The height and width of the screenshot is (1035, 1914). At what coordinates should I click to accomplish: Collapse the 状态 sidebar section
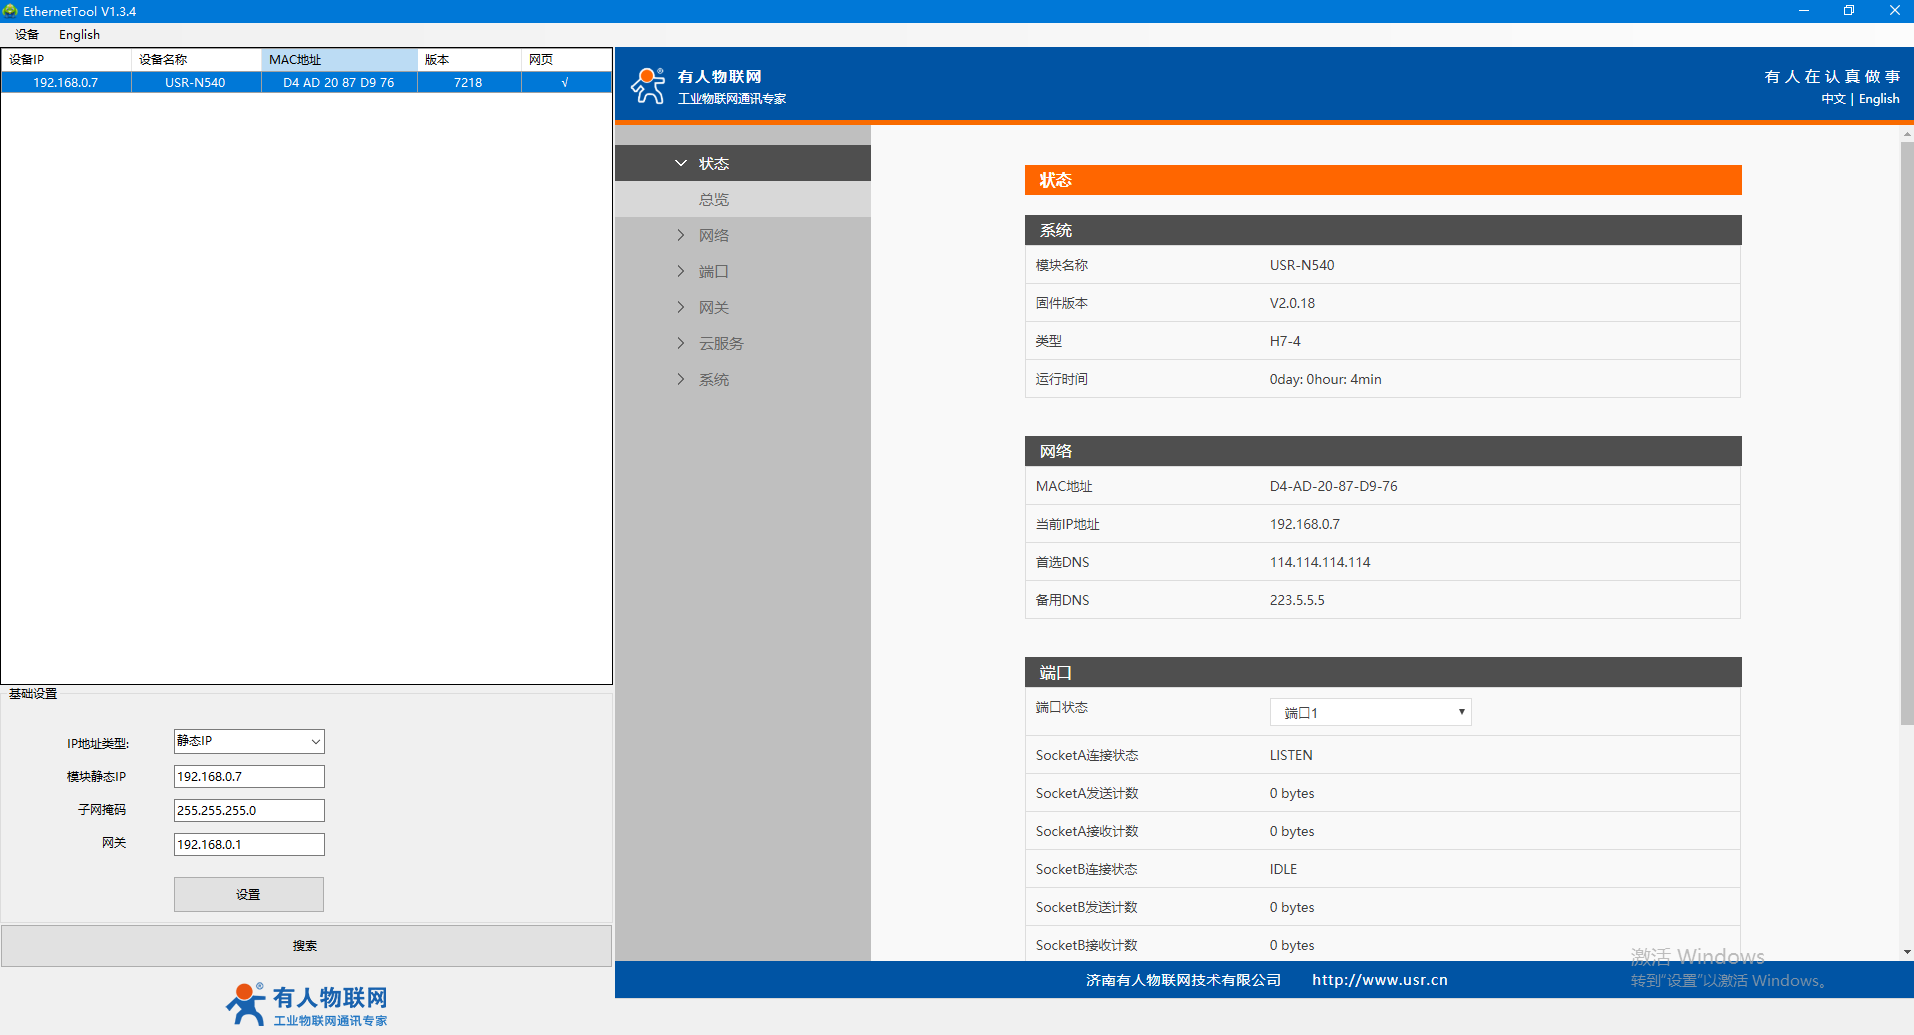coord(713,163)
